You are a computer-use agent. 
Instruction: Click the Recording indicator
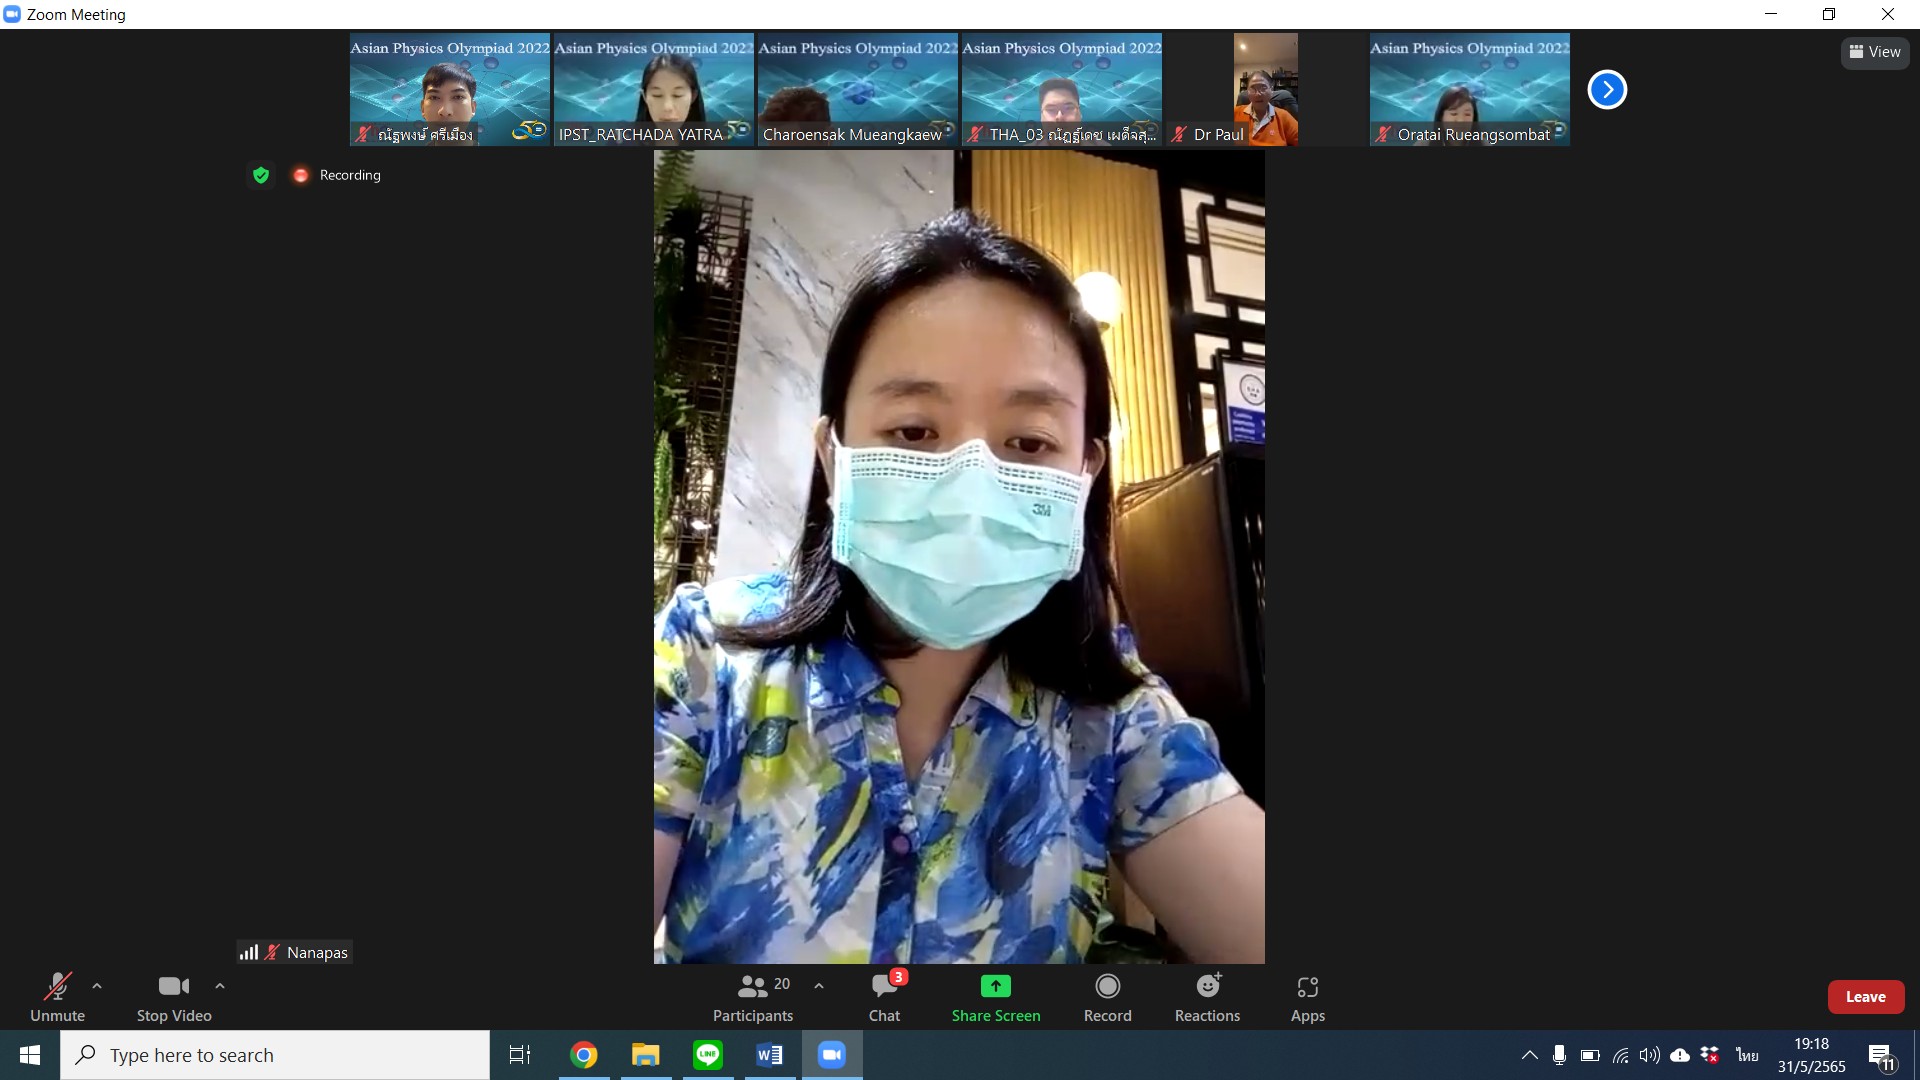pos(337,175)
